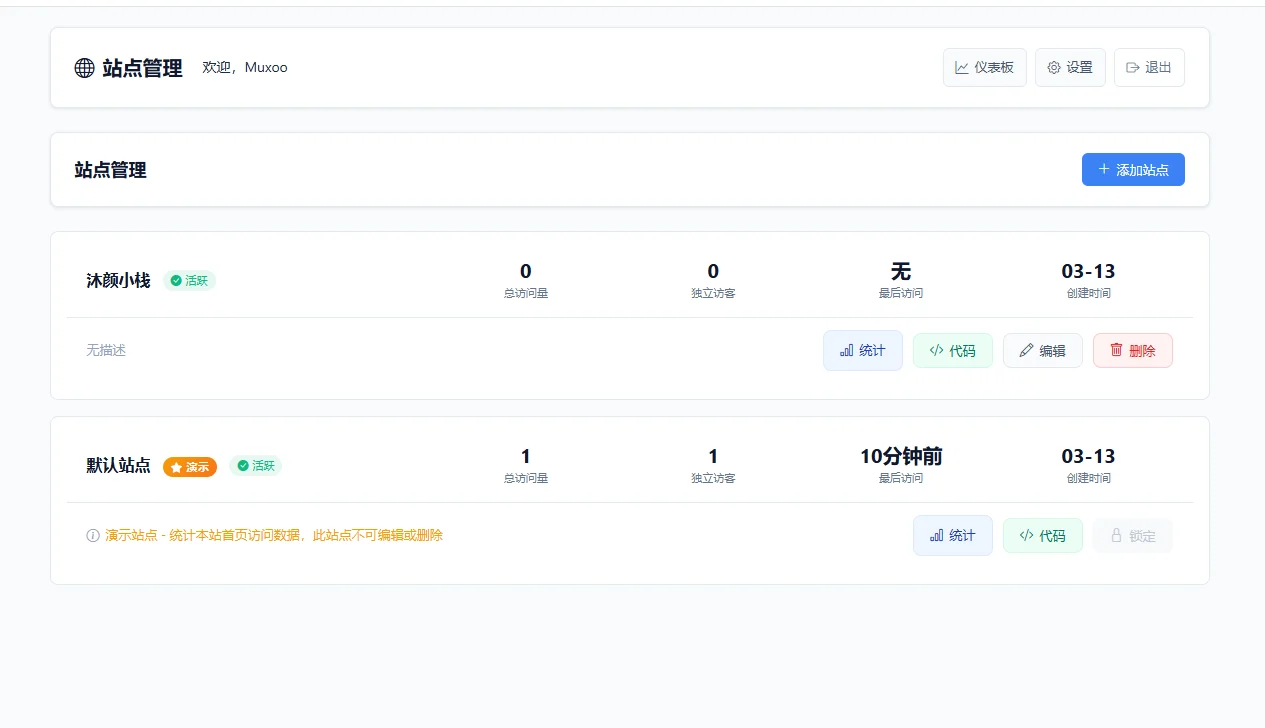Image resolution: width=1265 pixels, height=728 pixels.
Task: Open 设置 settings with the gear icon
Action: pyautogui.click(x=1069, y=68)
